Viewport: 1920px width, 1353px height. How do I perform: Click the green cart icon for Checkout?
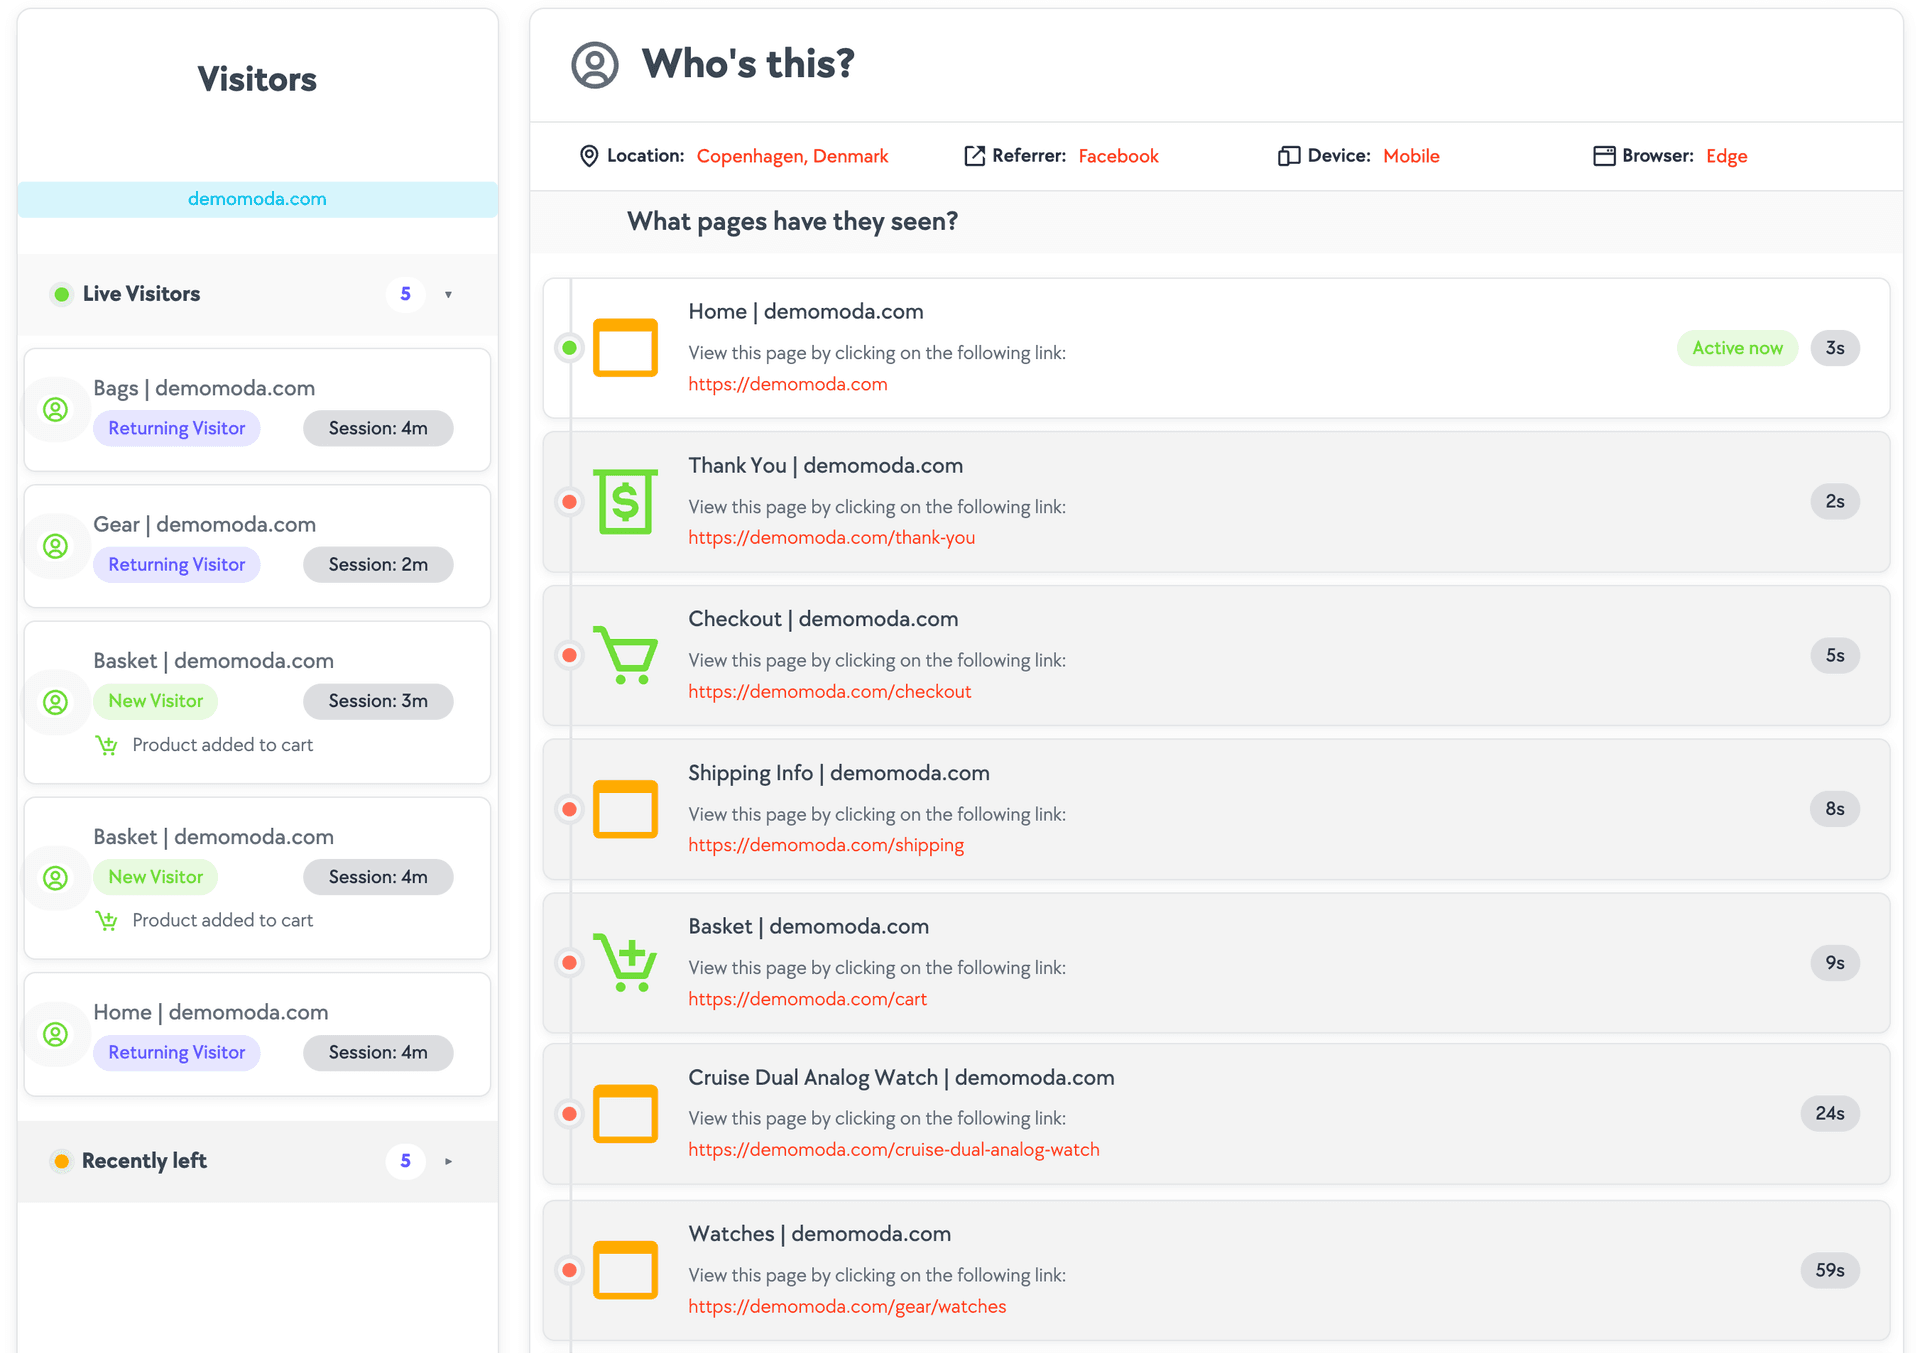click(625, 655)
